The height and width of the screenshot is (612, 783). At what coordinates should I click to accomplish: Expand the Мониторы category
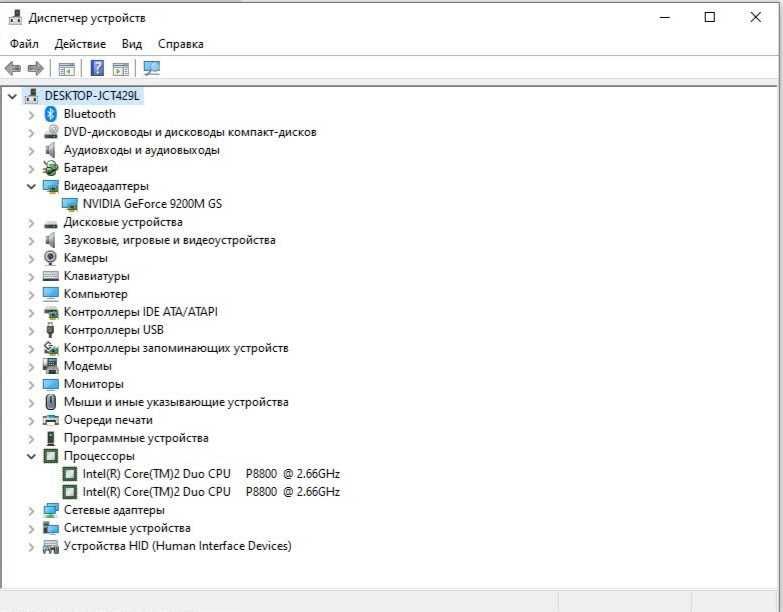click(31, 384)
